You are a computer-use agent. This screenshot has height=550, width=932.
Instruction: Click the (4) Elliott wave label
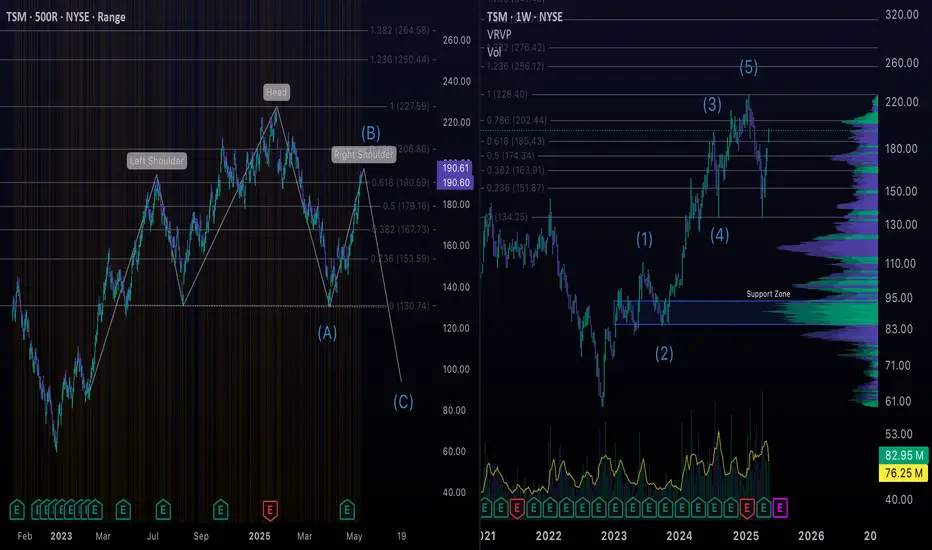coord(720,235)
